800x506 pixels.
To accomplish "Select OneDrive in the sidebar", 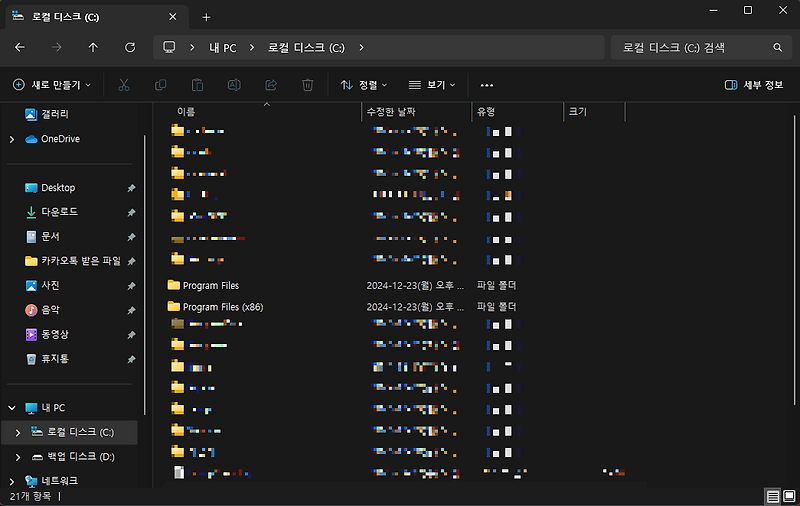I will [53, 139].
